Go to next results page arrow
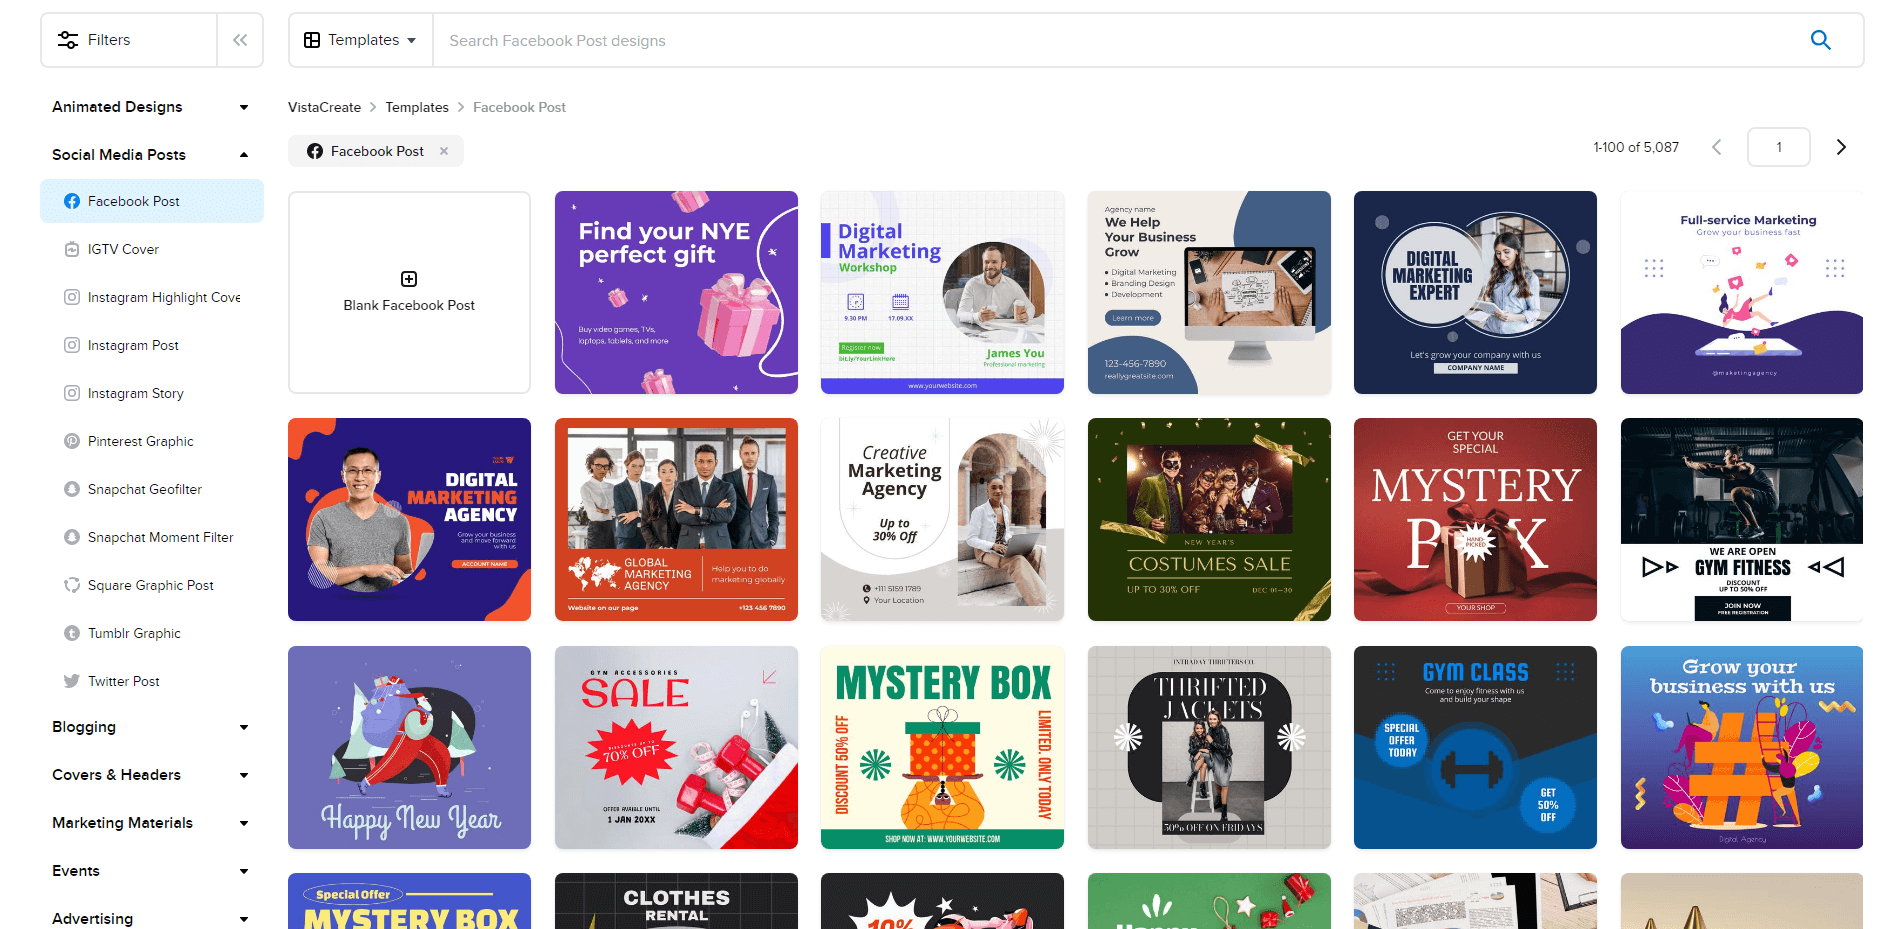Viewport: 1903px width, 929px height. [x=1841, y=147]
